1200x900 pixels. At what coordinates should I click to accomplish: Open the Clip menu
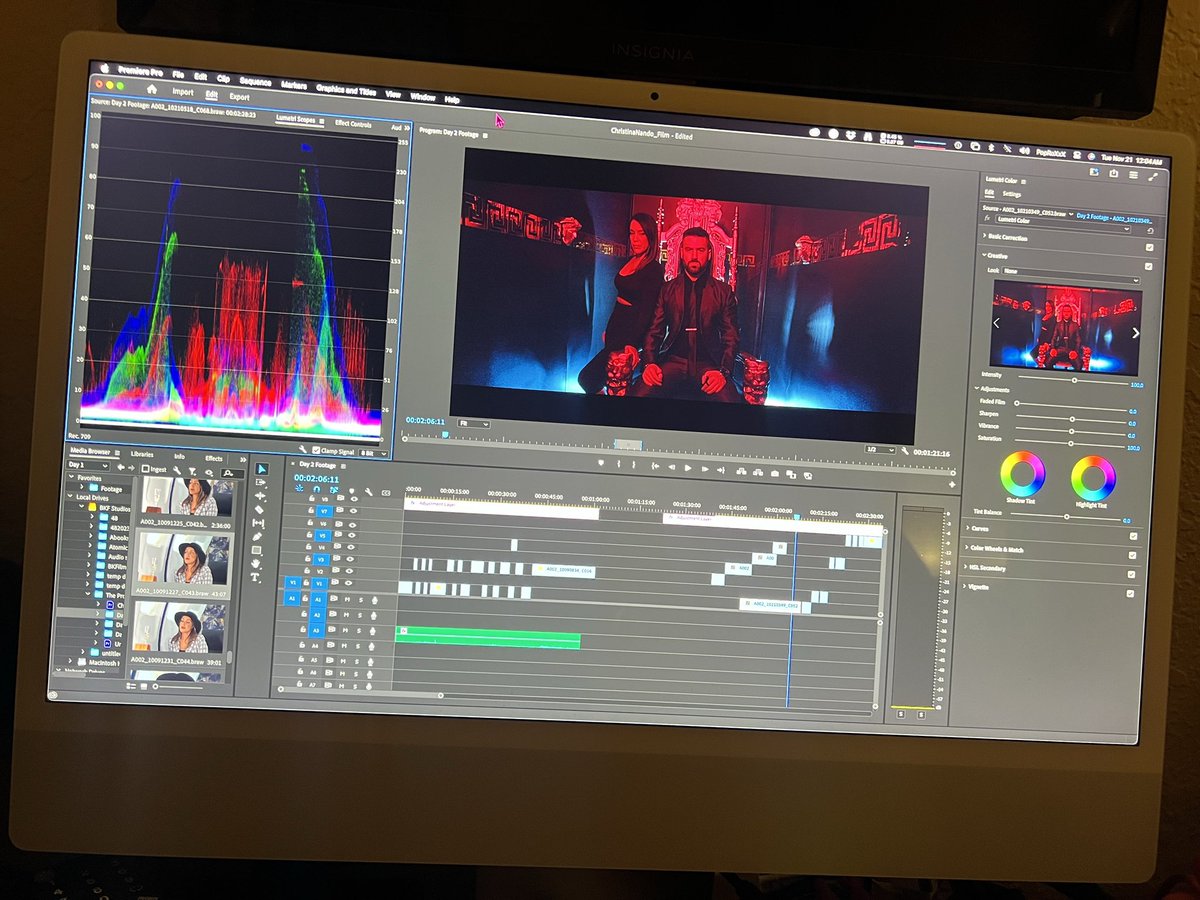(223, 79)
